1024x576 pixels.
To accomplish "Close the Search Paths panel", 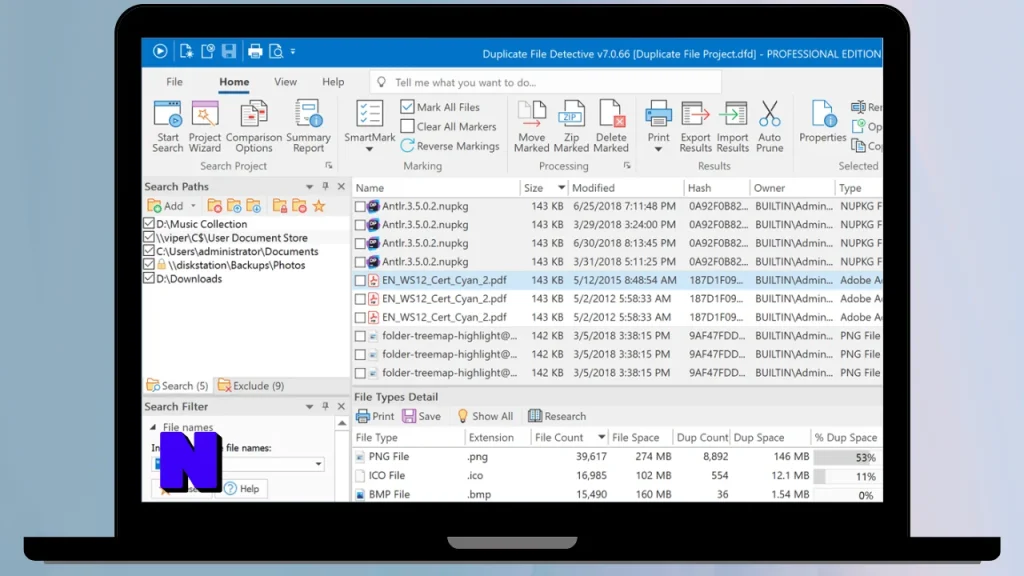I will pyautogui.click(x=341, y=186).
